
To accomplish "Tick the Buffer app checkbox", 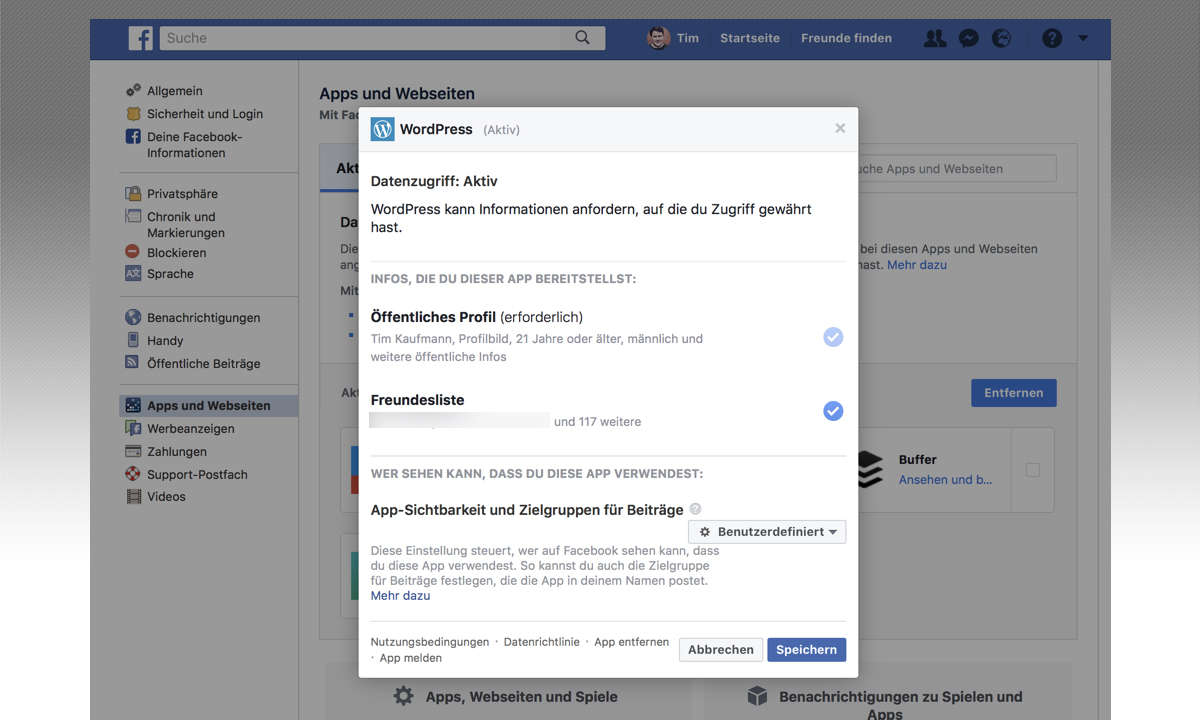I will click(1033, 470).
